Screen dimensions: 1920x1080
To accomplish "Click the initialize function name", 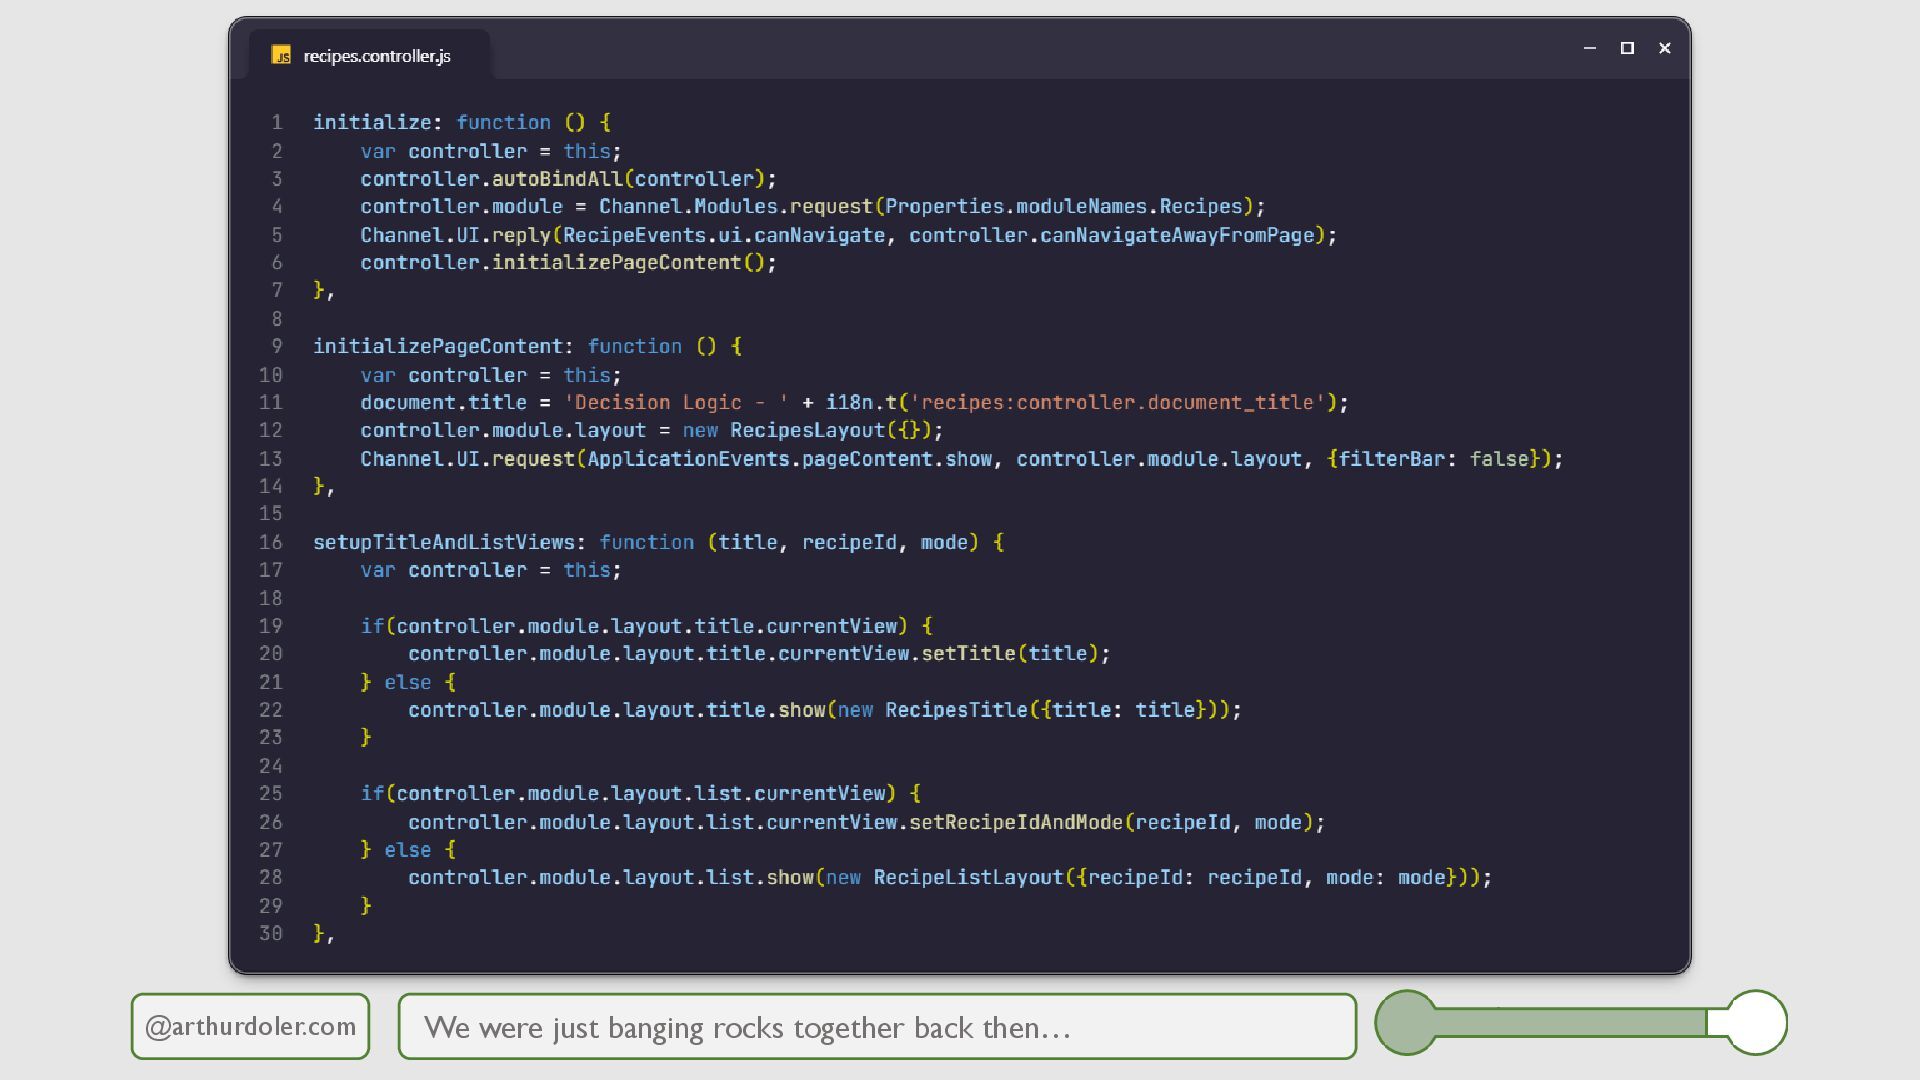I will [x=371, y=122].
